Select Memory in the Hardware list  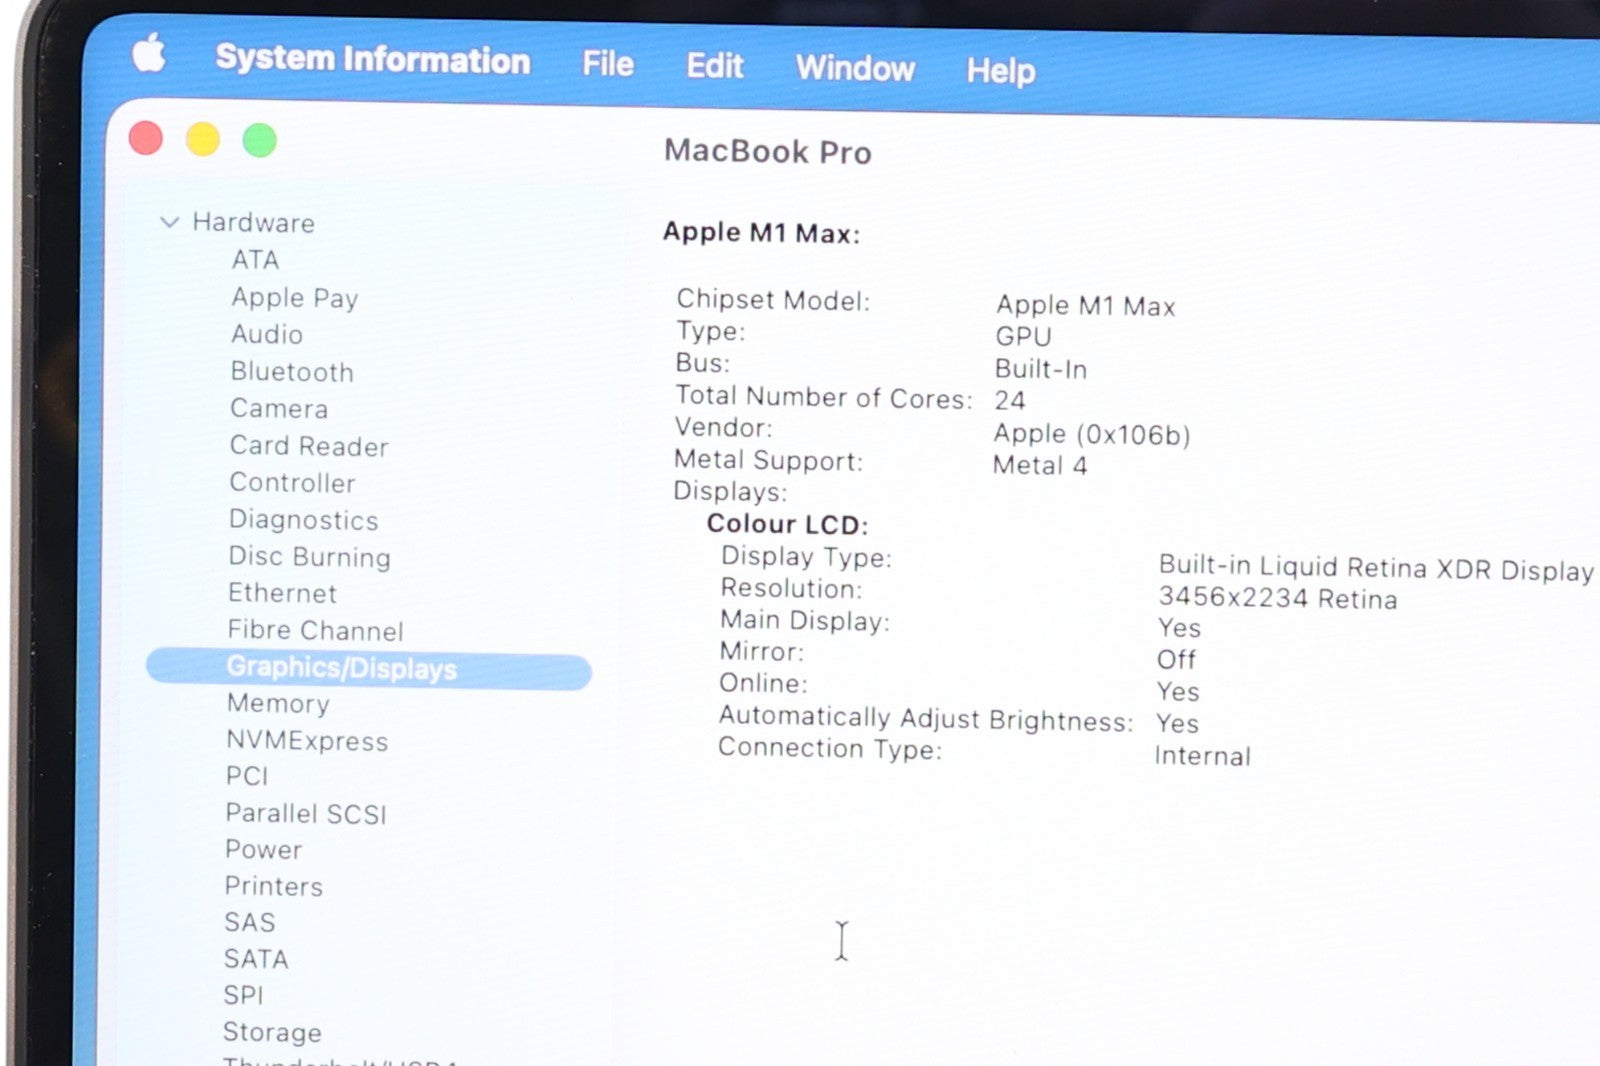coord(278,704)
